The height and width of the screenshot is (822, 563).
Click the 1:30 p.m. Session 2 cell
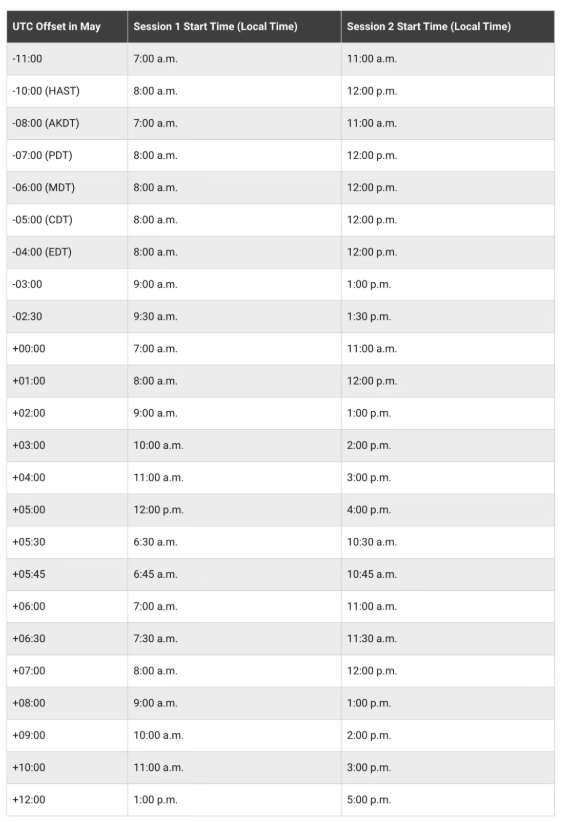[x=448, y=317]
